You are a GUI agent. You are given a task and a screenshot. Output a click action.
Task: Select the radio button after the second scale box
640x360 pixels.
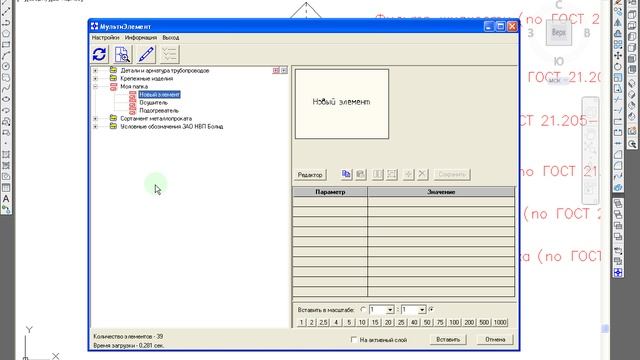click(x=431, y=310)
